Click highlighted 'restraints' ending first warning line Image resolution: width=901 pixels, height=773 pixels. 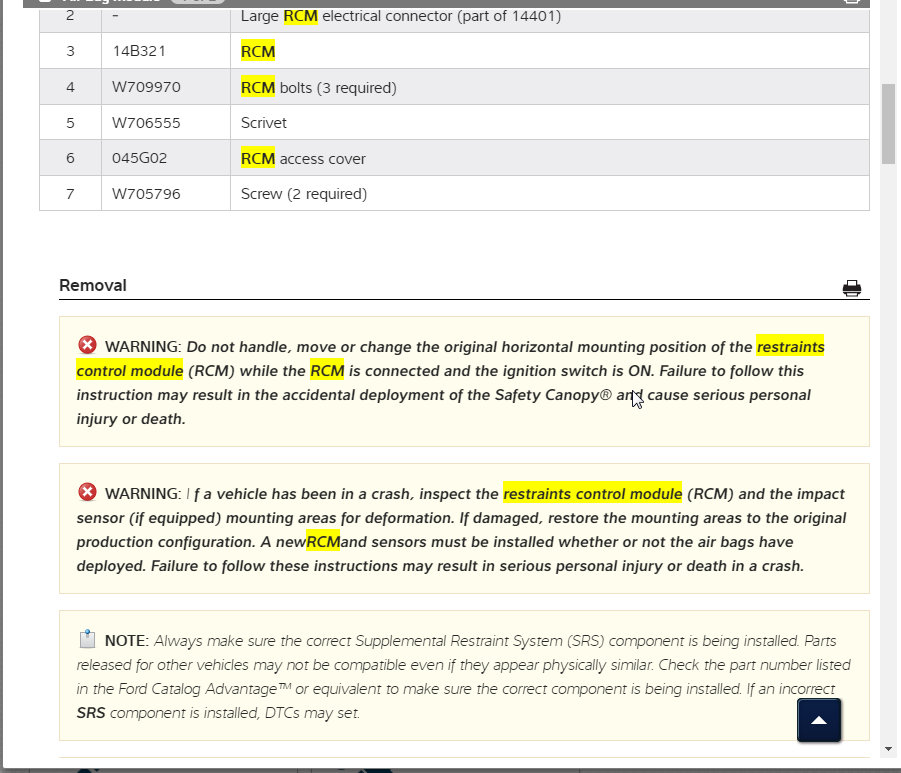point(790,347)
